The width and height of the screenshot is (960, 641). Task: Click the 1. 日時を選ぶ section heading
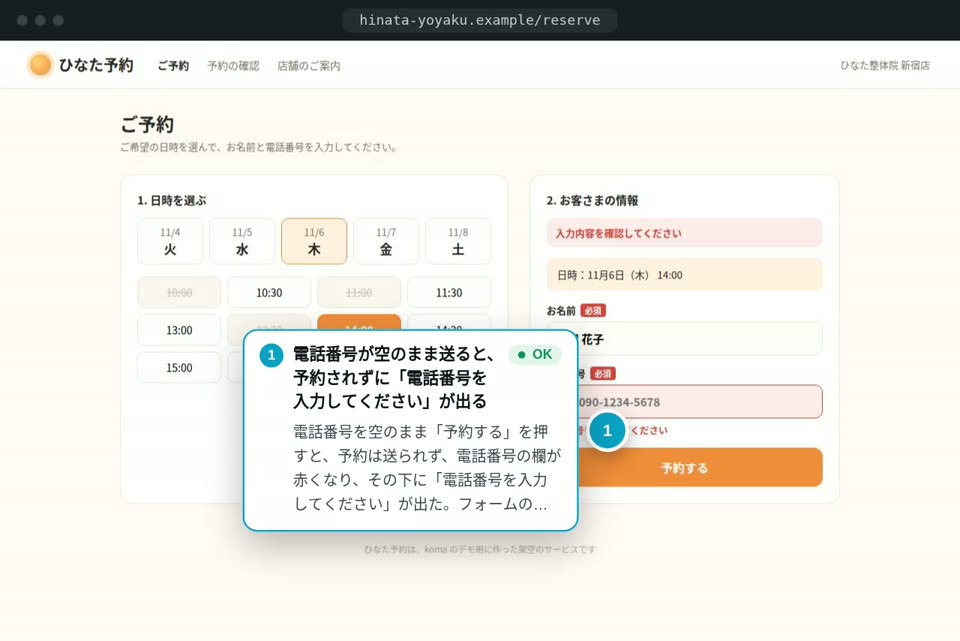click(171, 200)
